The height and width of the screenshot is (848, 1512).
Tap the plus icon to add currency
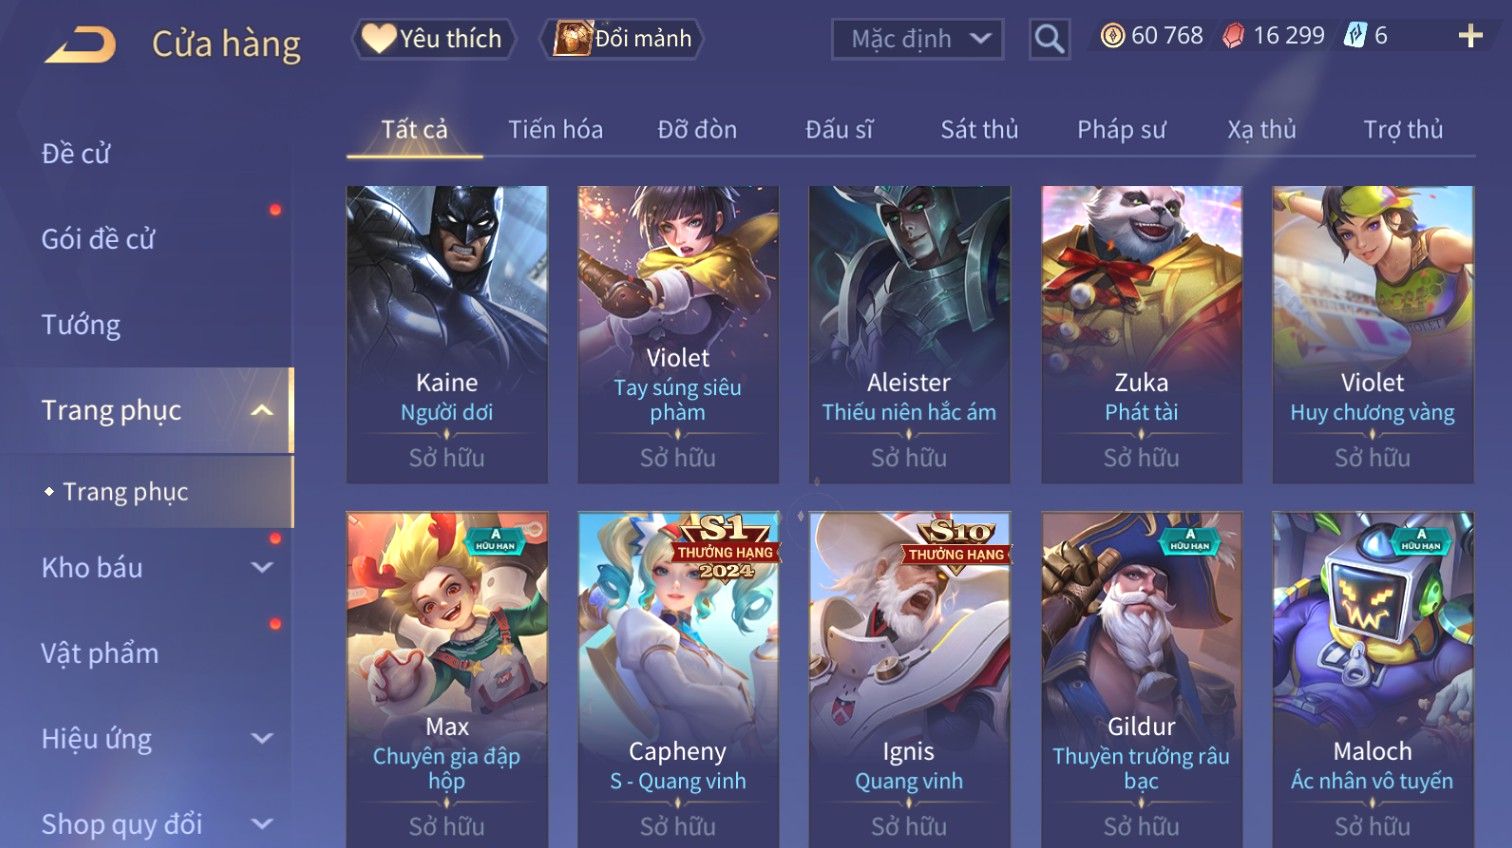[x=1470, y=36]
